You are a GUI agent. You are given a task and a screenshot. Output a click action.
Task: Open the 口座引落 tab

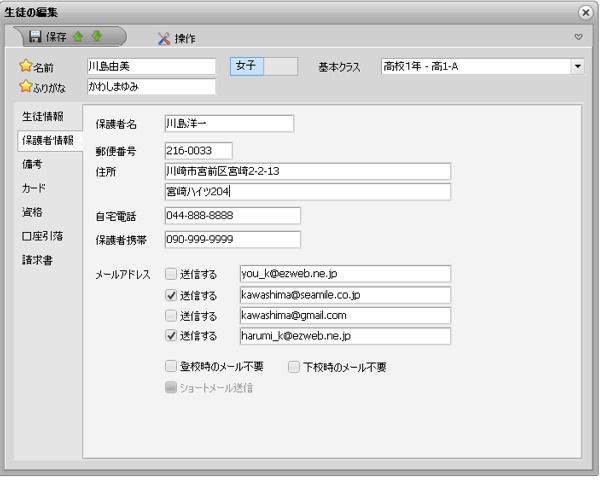(42, 236)
